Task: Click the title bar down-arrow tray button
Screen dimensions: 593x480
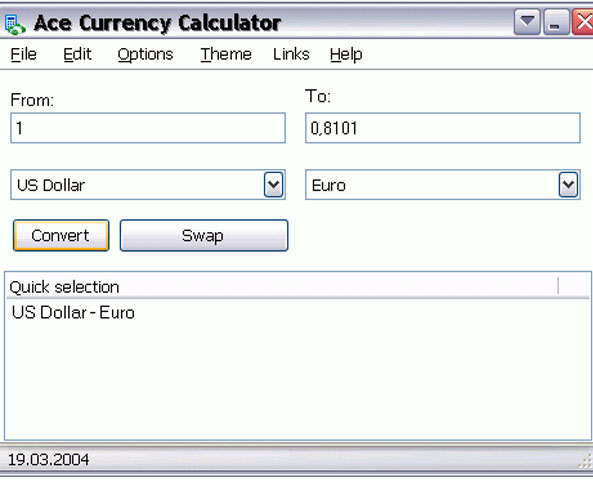Action: 527,22
